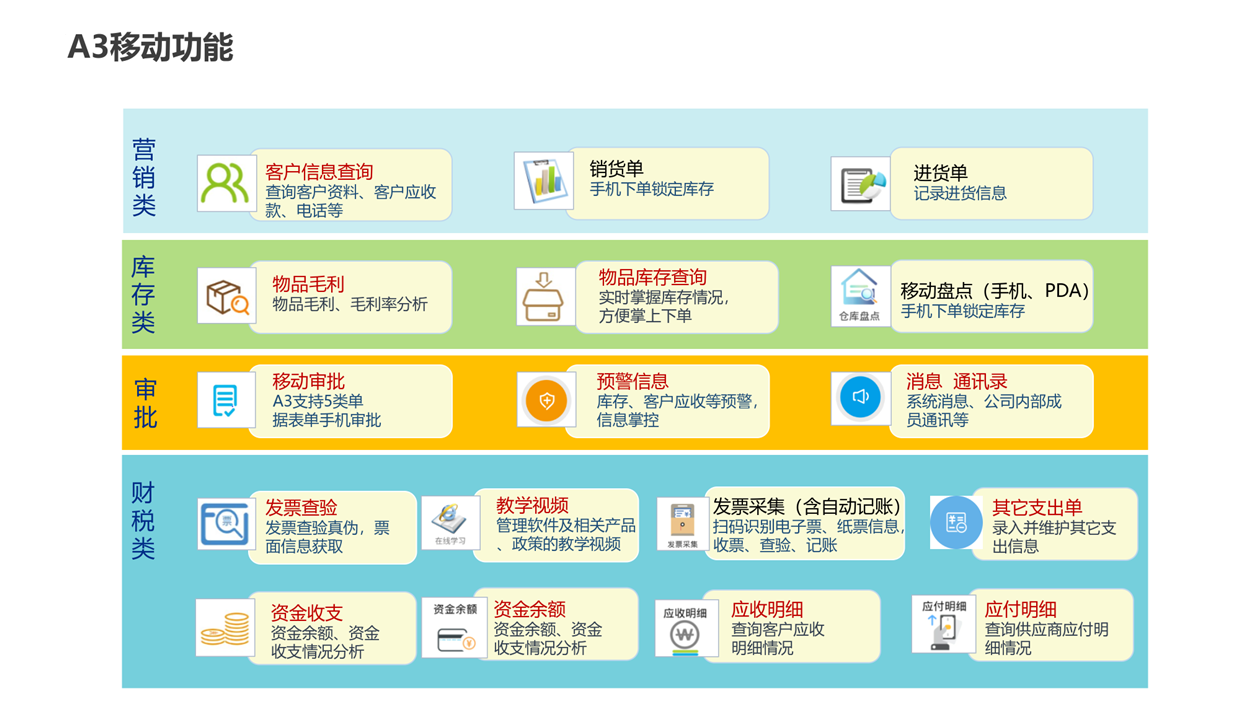
Task: Click the 资金收支 gold coins icon
Action: pyautogui.click(x=225, y=628)
